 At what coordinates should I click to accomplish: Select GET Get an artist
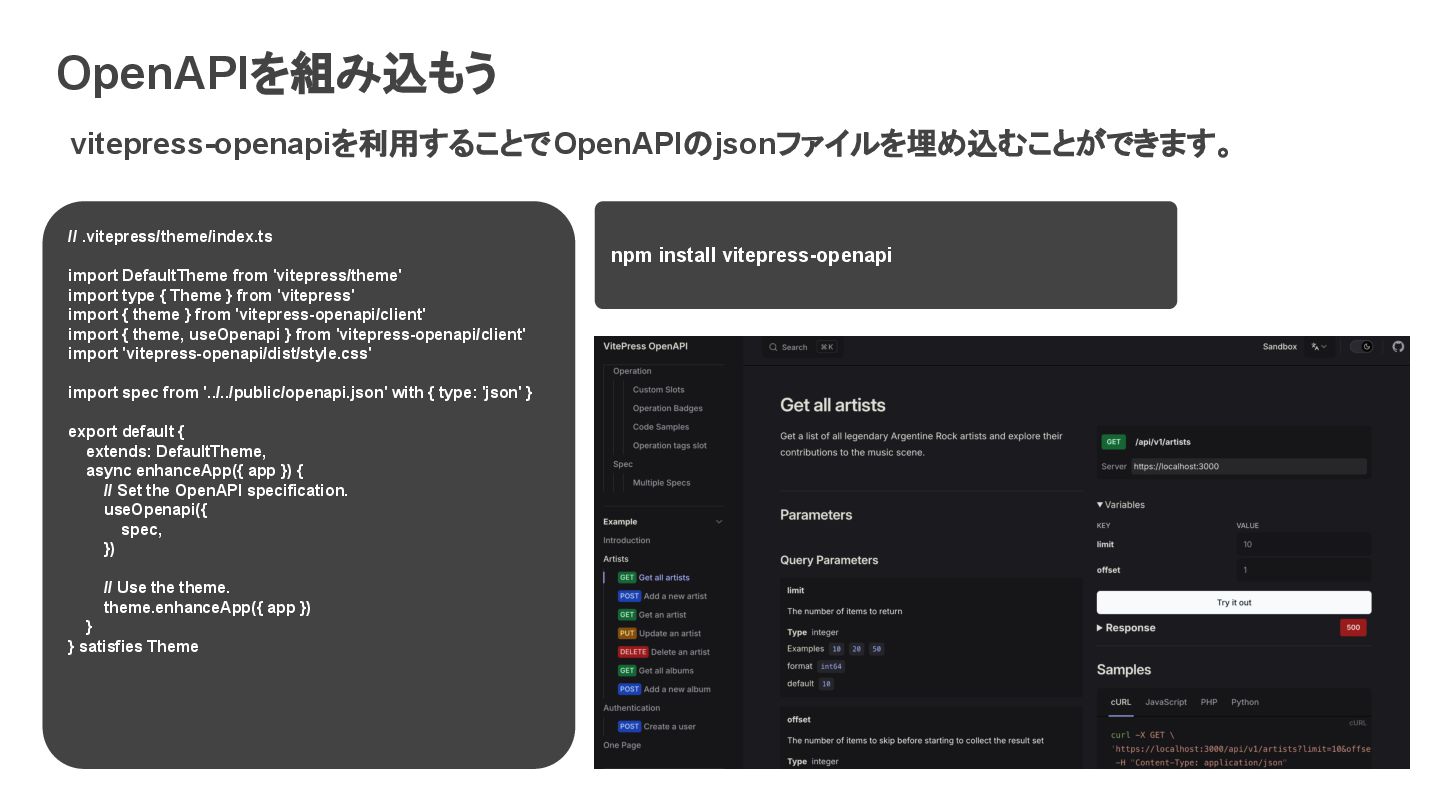pos(652,615)
